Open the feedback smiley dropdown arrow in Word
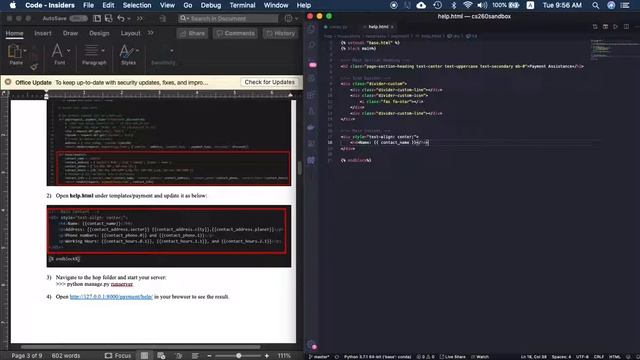Screen dimensions: 640x360 click(296, 19)
